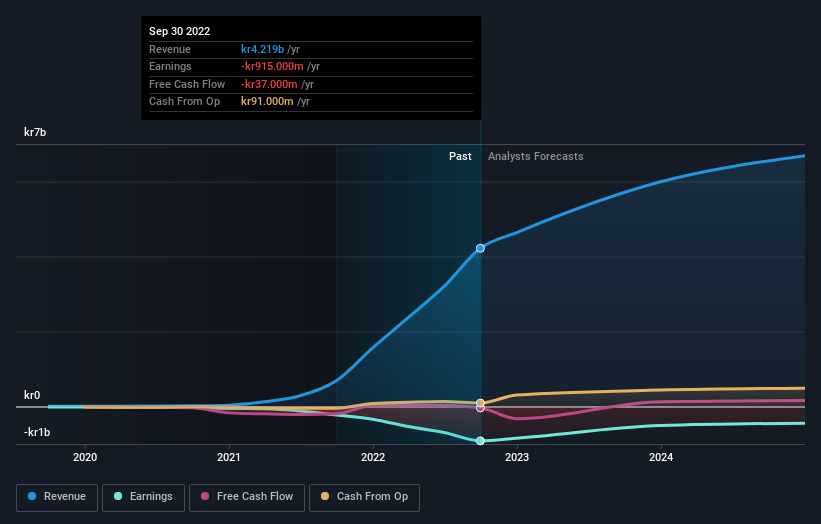
Task: Click the Cash From Op orange data point
Action: 480,403
